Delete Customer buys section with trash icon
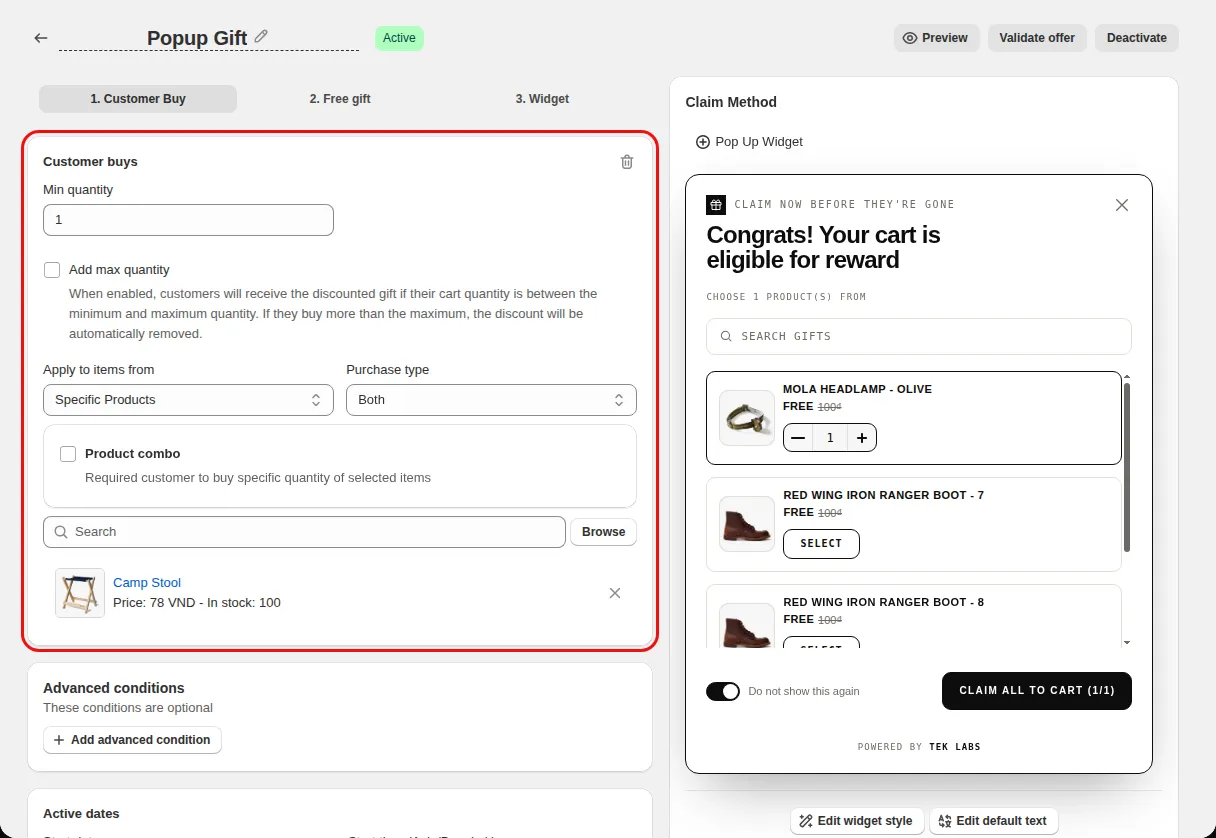 click(x=627, y=162)
